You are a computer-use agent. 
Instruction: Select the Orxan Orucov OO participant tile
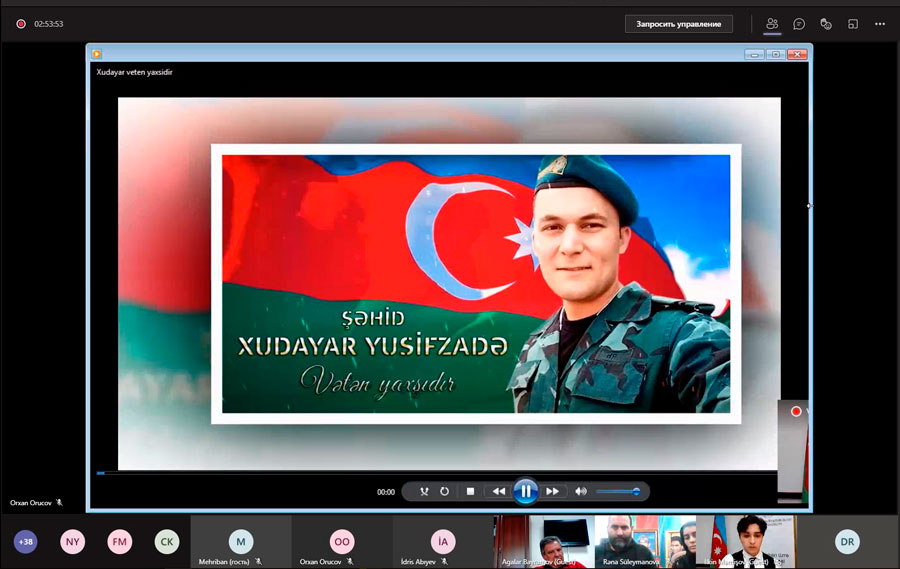click(342, 541)
